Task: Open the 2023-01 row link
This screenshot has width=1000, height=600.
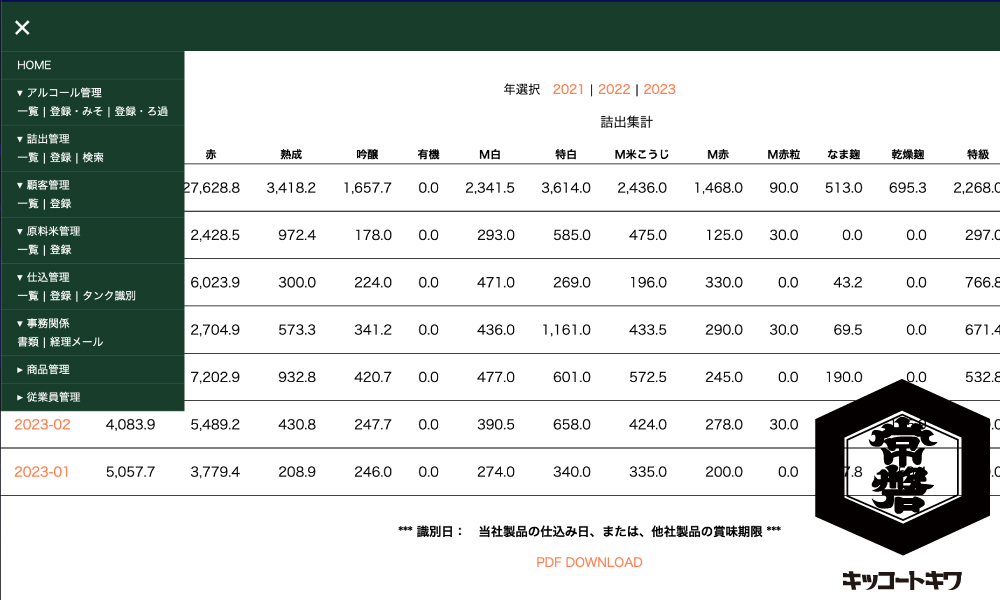Action: [42, 472]
